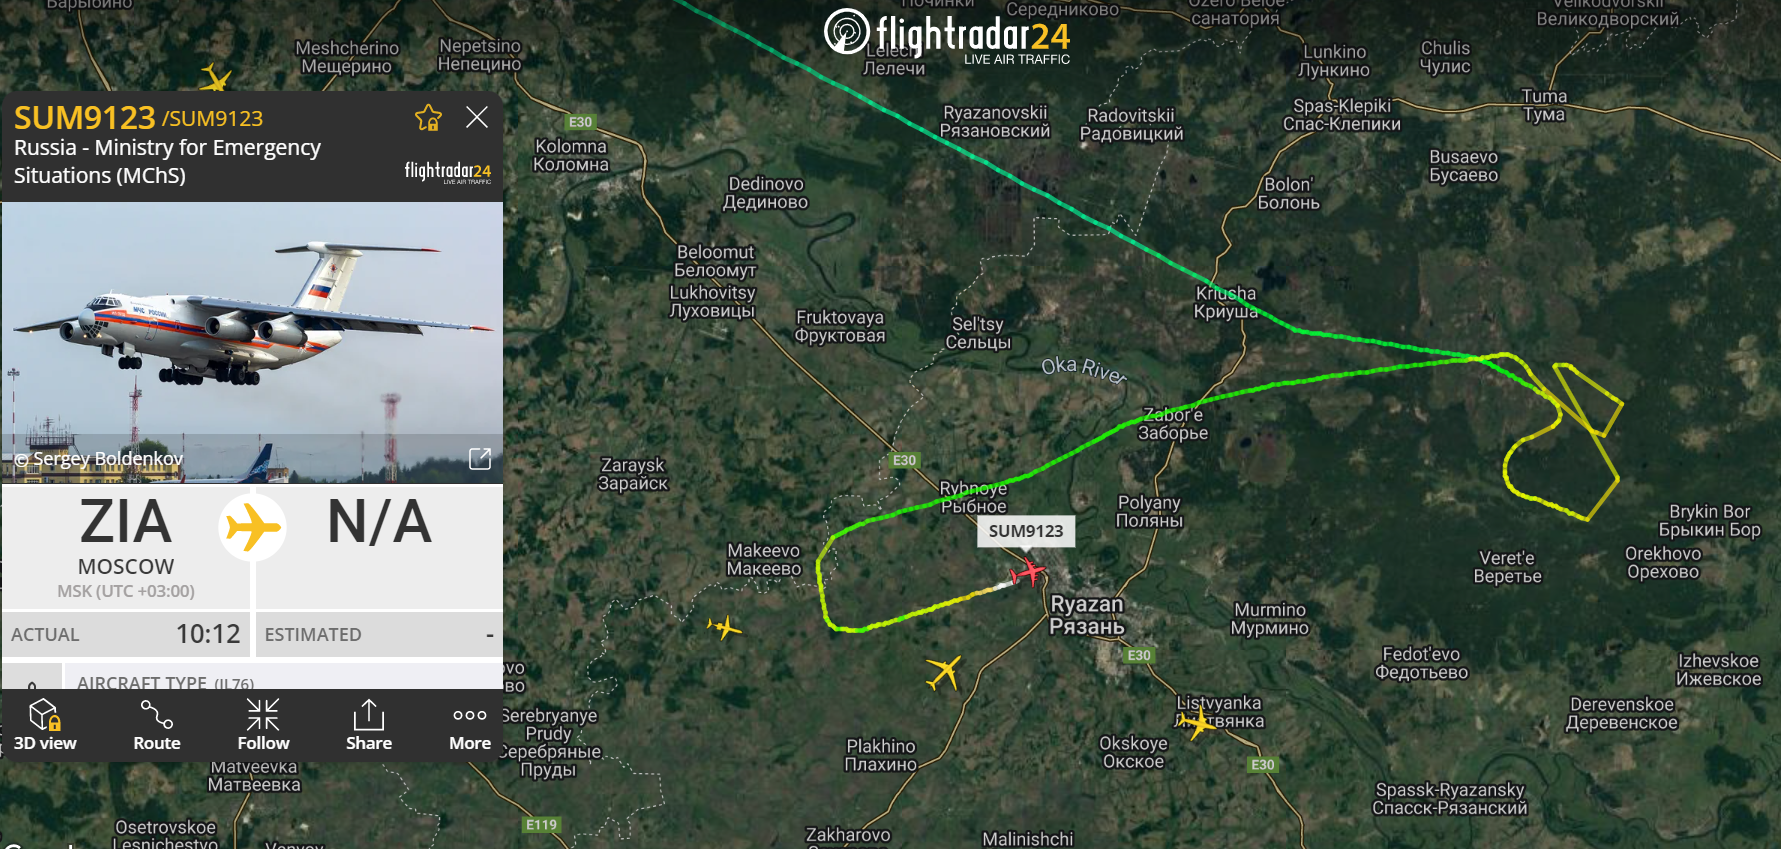Select yellow plane near Meshcherino
The height and width of the screenshot is (849, 1781).
coord(215,78)
